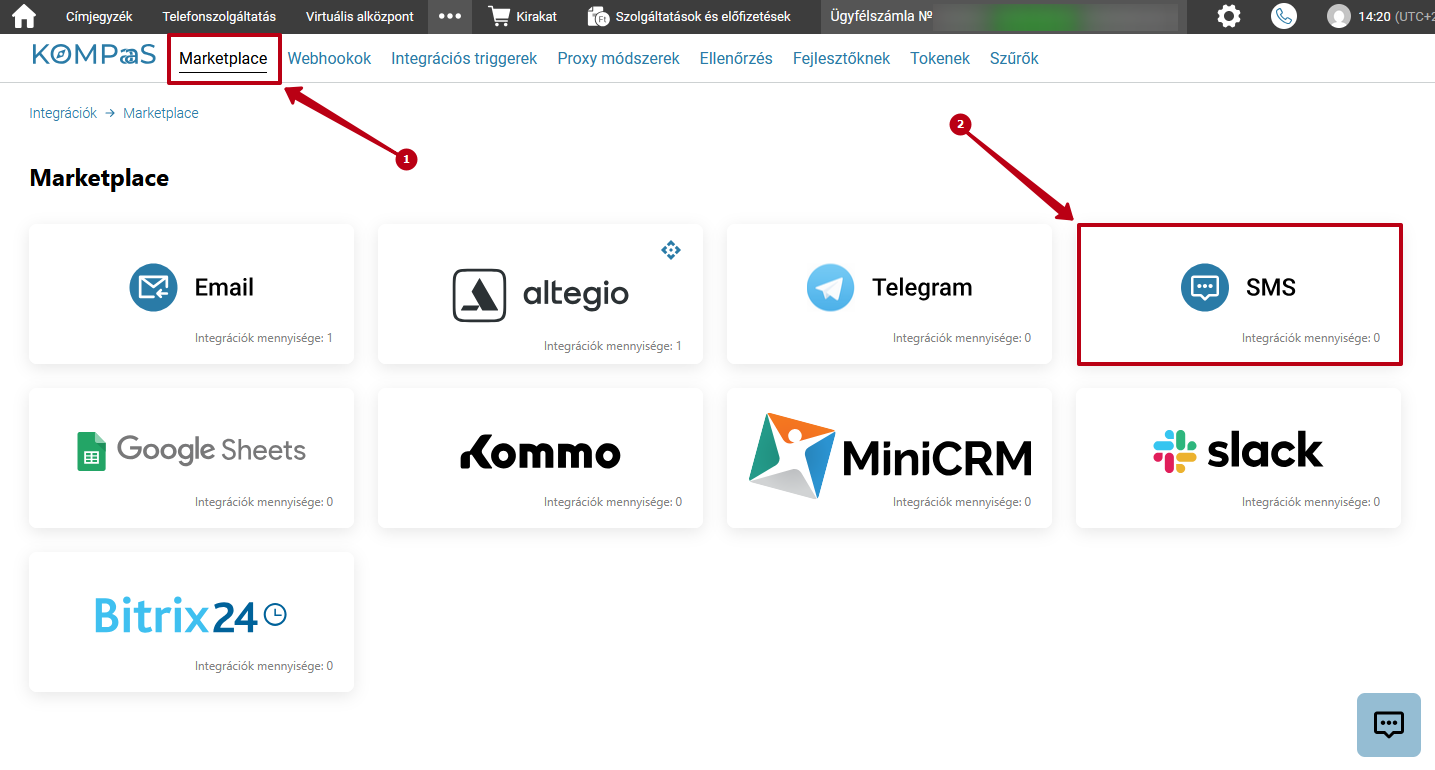Screen dimensions: 1435x770
Task: Open the user profile avatar
Action: click(x=1338, y=16)
